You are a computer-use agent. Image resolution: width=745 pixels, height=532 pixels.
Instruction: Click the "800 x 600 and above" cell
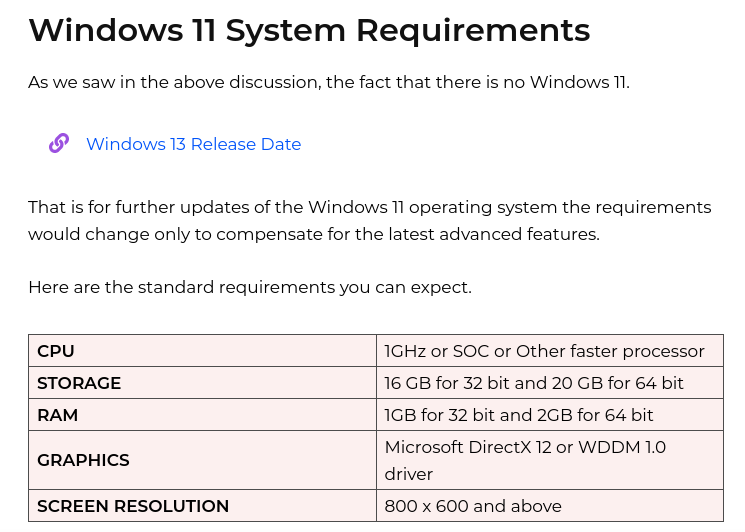click(x=473, y=506)
